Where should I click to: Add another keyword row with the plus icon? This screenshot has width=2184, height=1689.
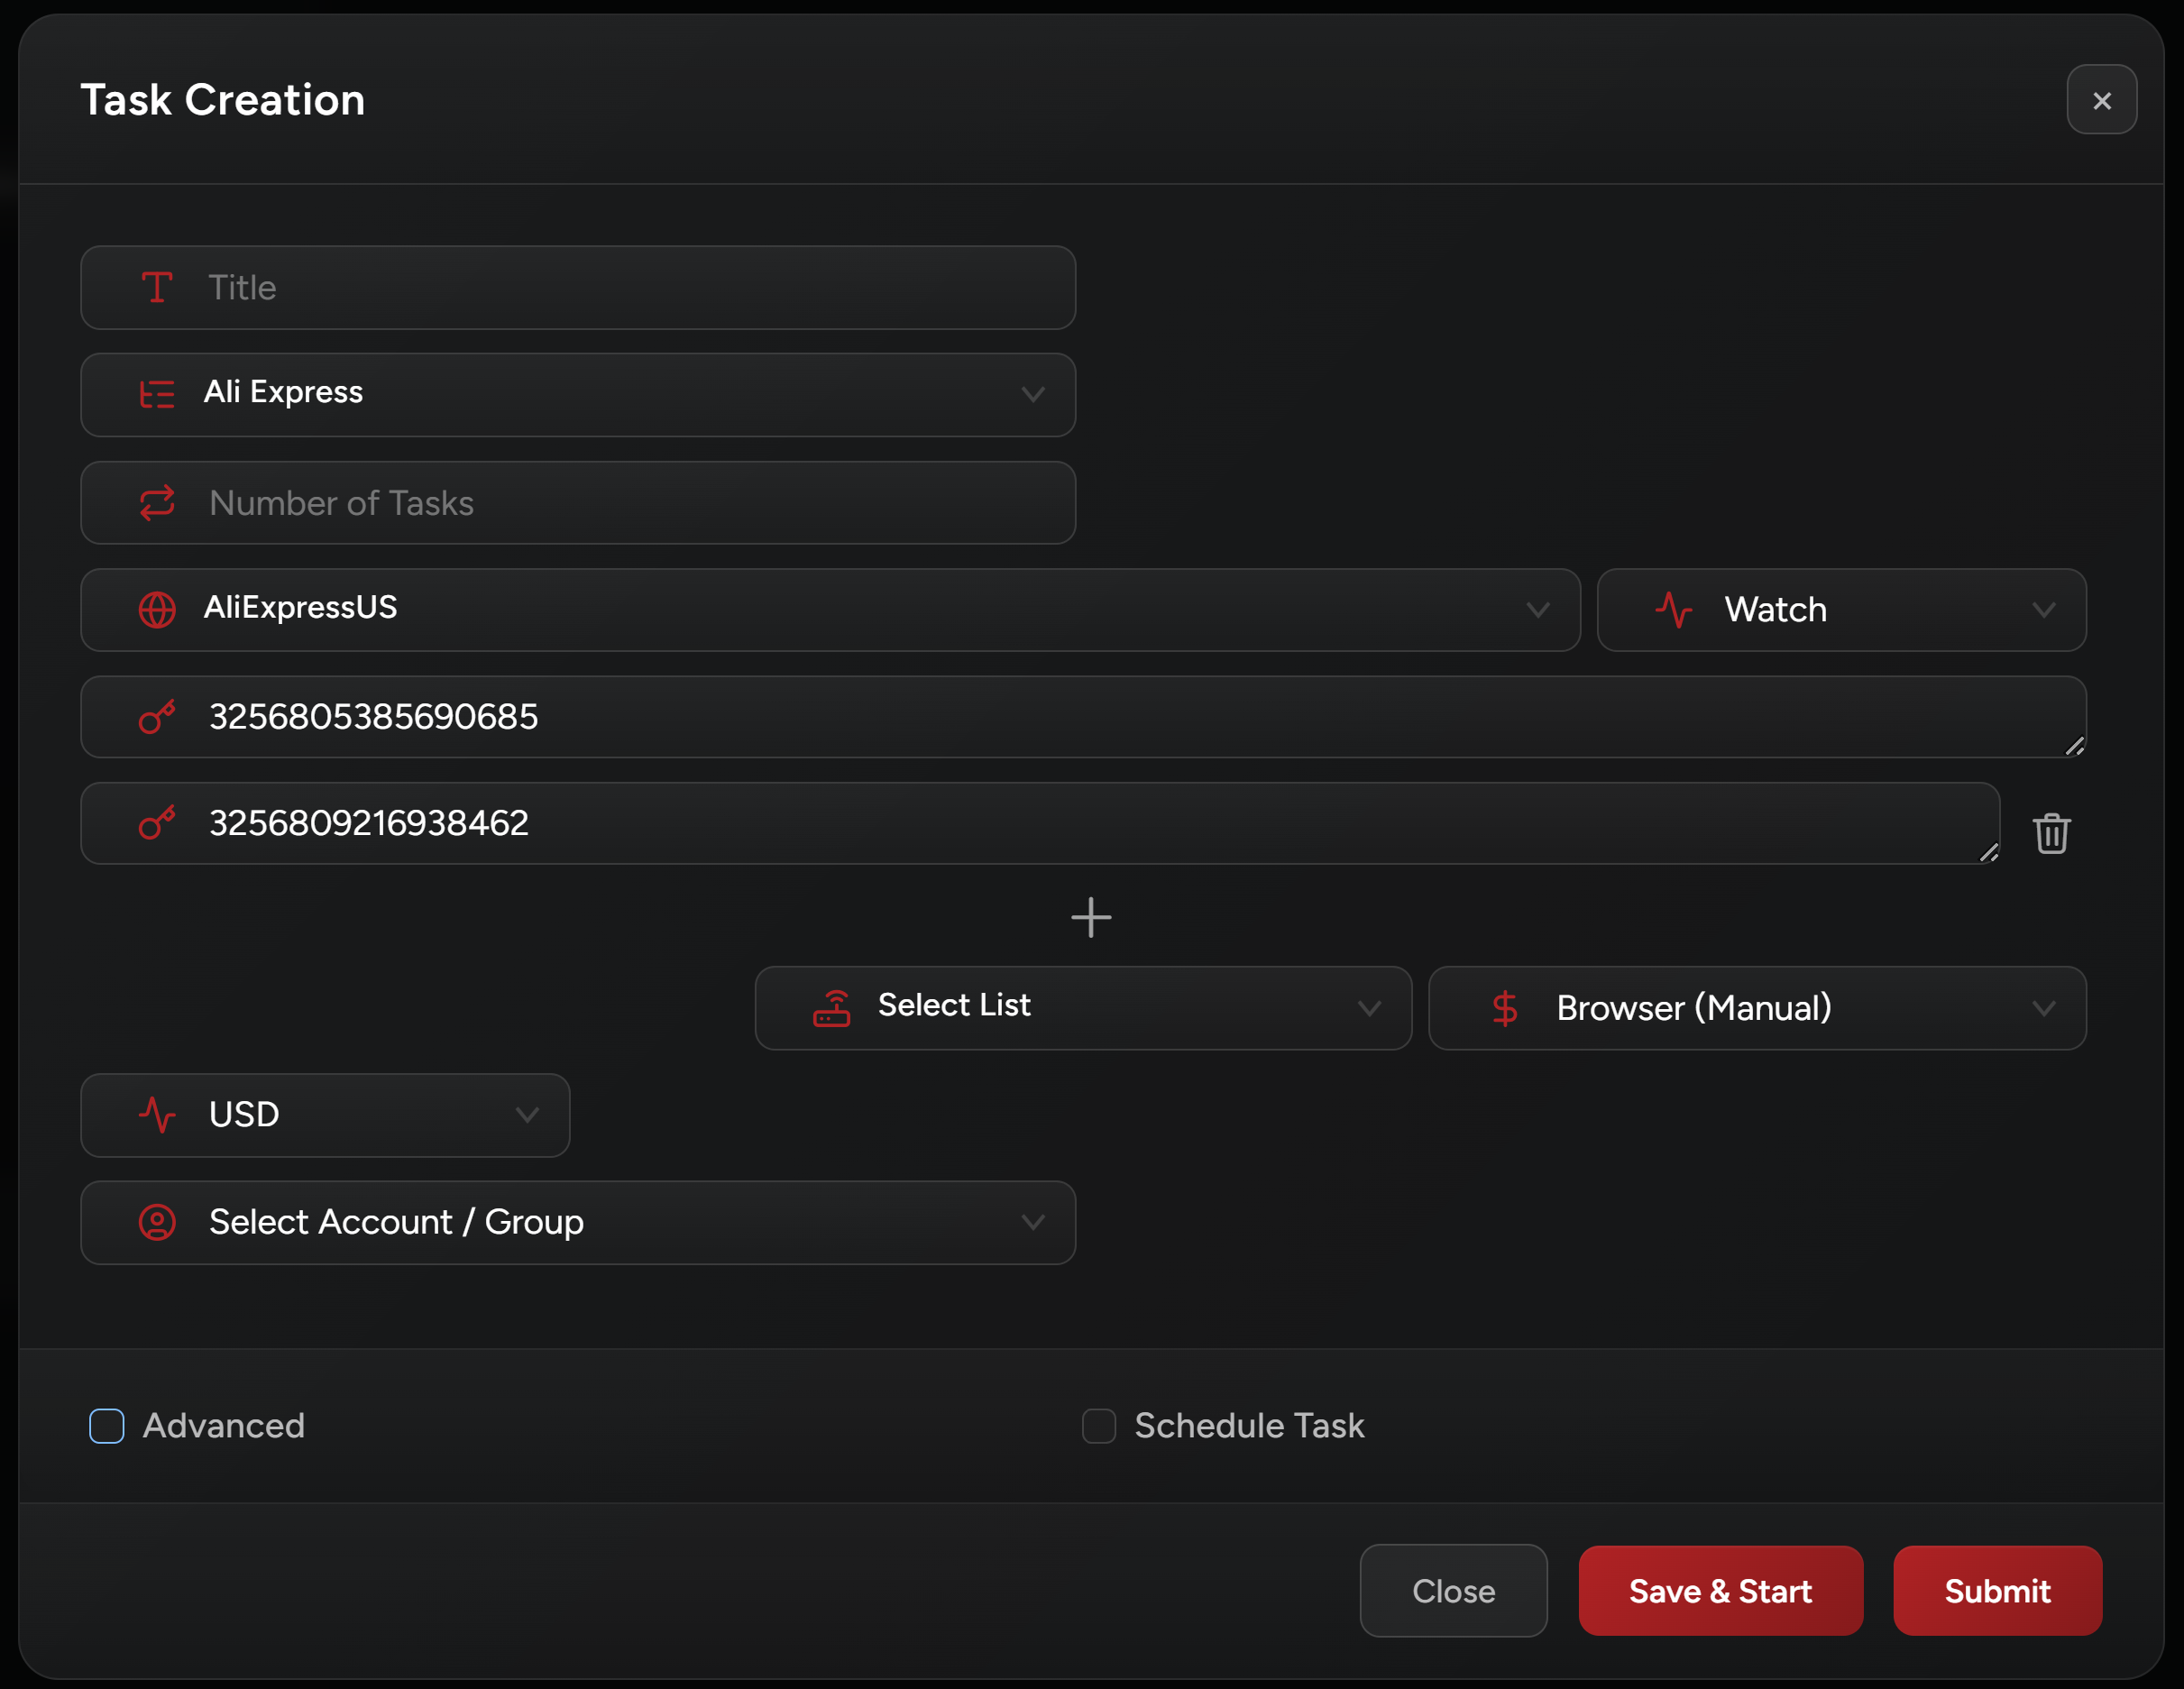pos(1091,917)
